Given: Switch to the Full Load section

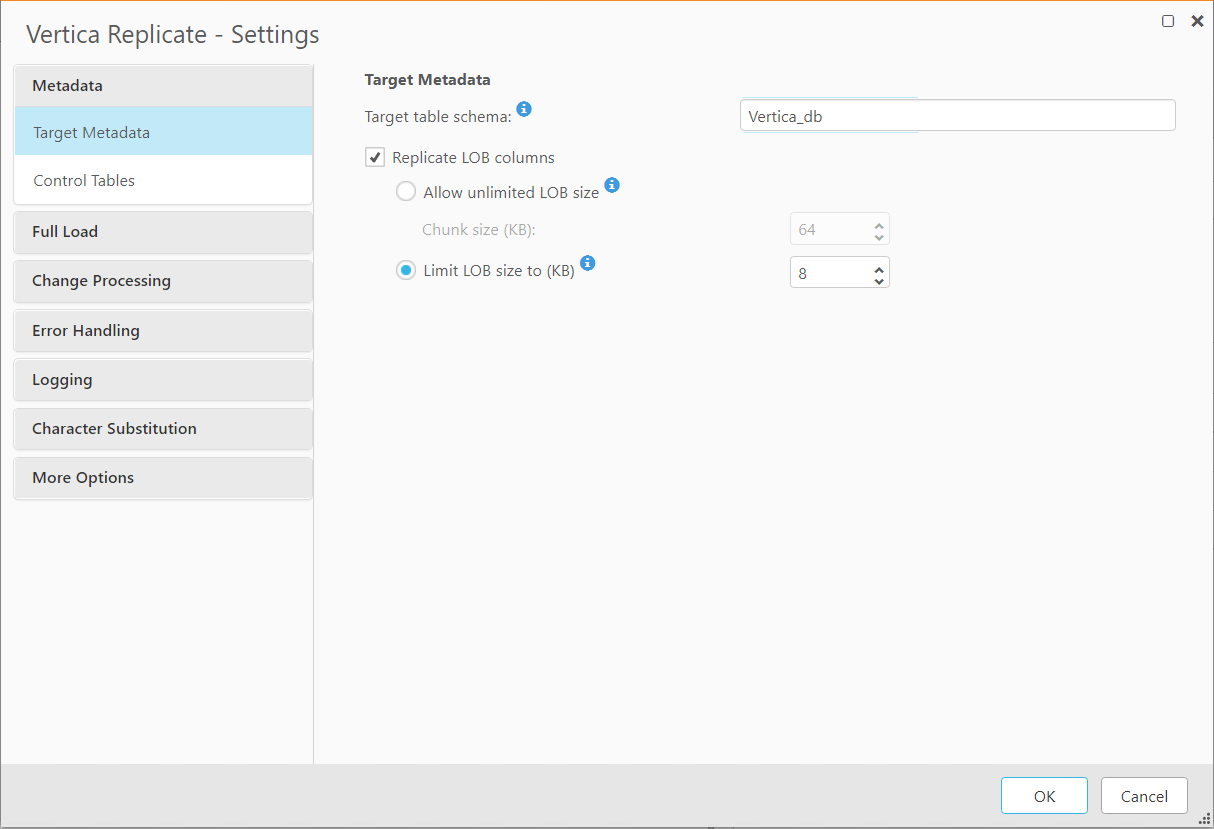Looking at the screenshot, I should tap(163, 231).
